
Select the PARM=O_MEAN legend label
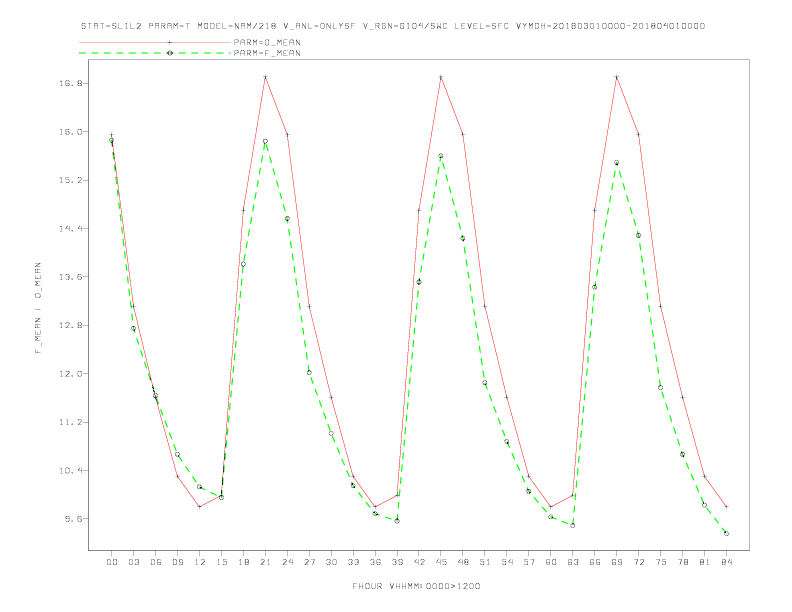tap(267, 42)
